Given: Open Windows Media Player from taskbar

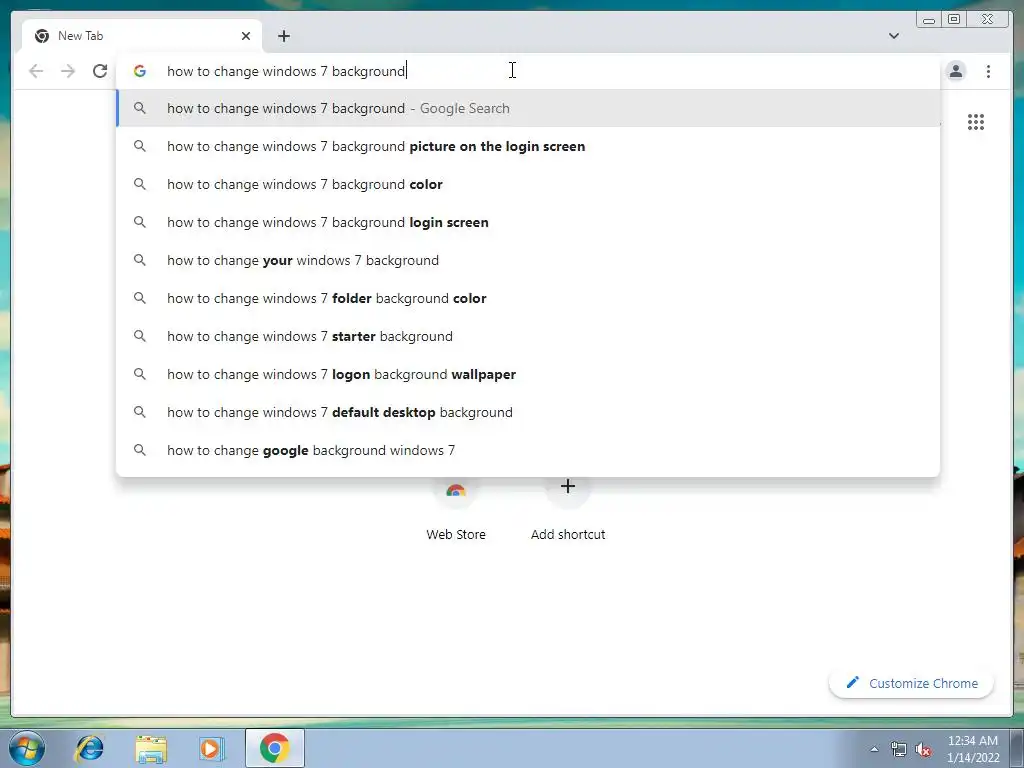Looking at the screenshot, I should pyautogui.click(x=212, y=748).
